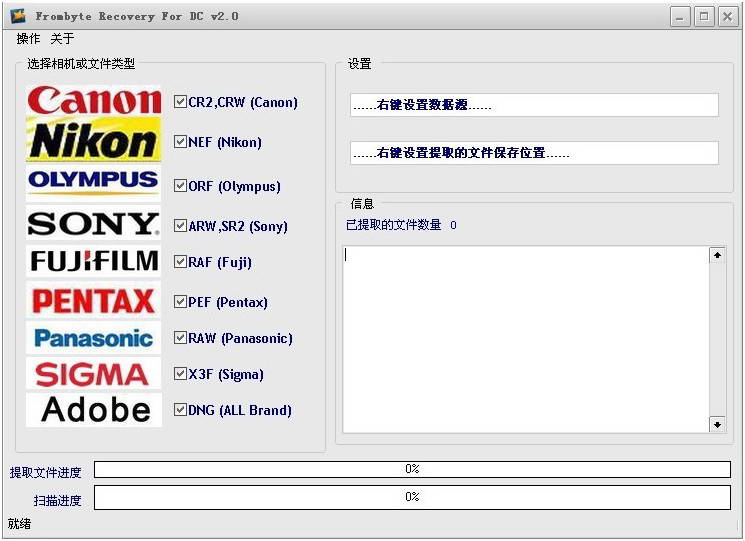This screenshot has height=541, width=745.
Task: Click the 信息 group title
Action: pos(362,204)
